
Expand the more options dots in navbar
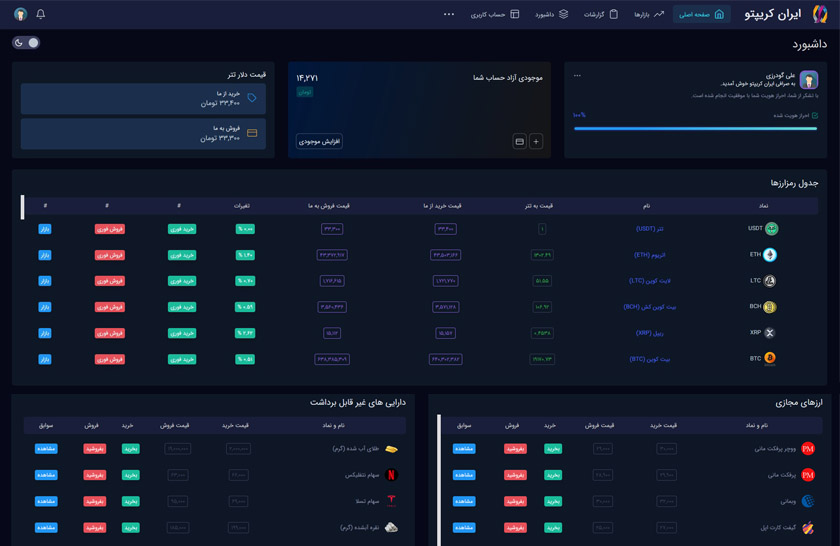point(449,14)
